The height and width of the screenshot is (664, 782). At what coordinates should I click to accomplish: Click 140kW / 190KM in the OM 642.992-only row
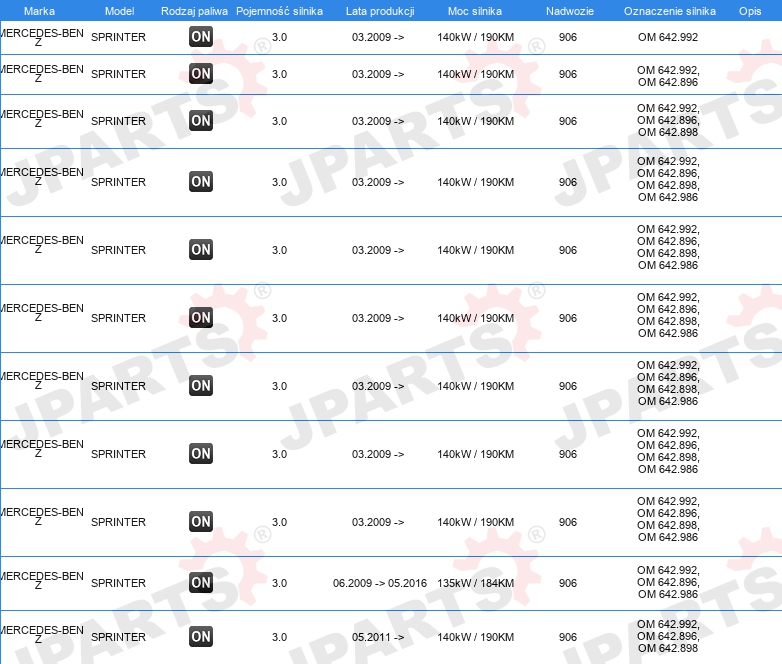[476, 37]
